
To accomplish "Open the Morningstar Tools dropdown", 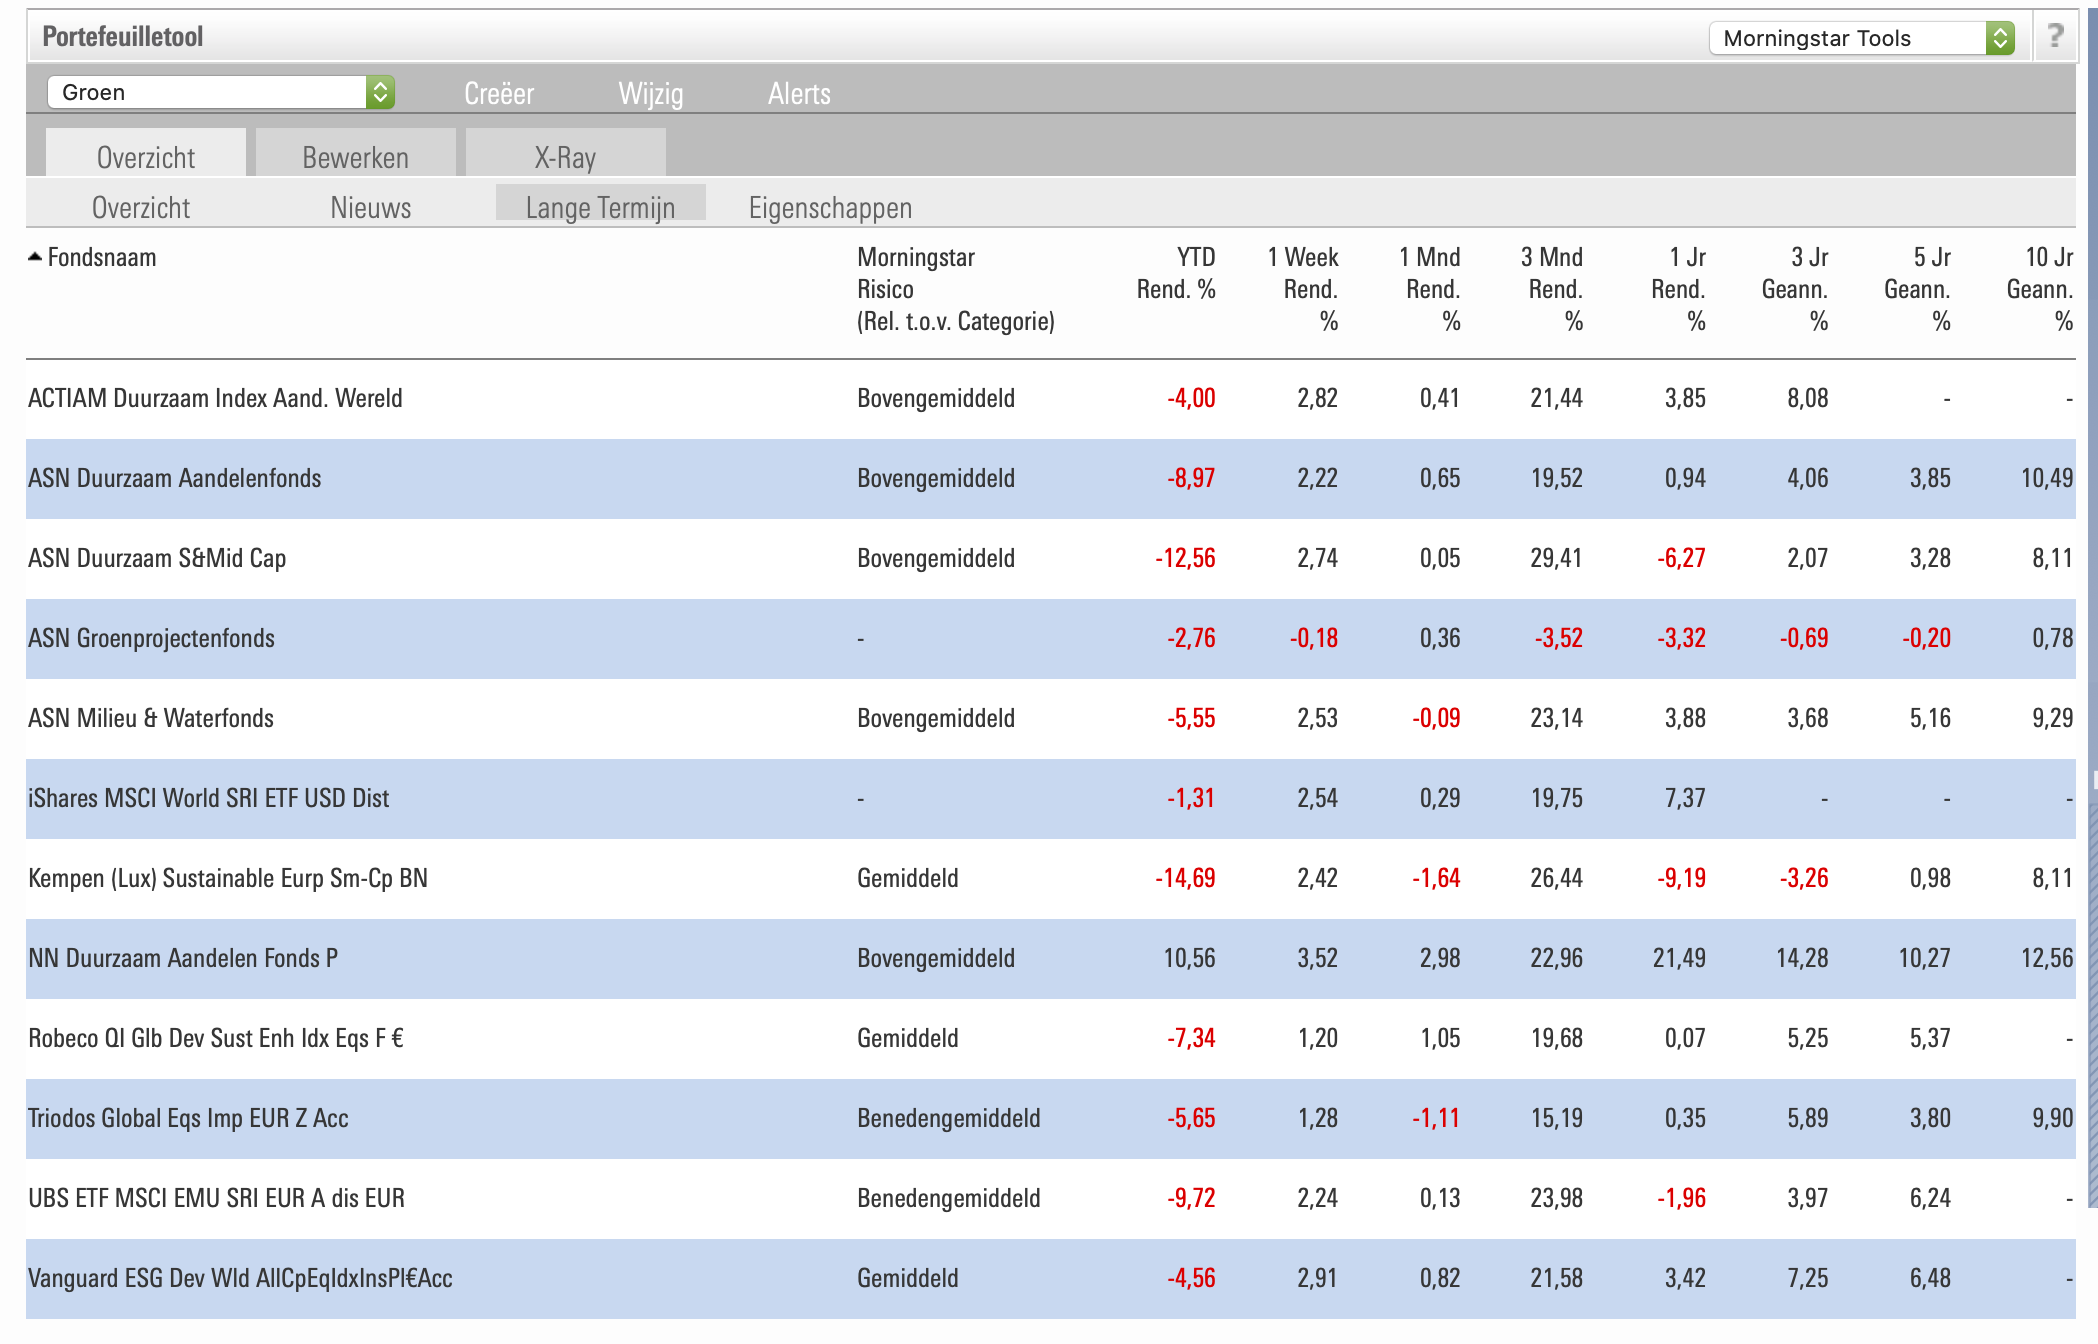I will click(1862, 38).
